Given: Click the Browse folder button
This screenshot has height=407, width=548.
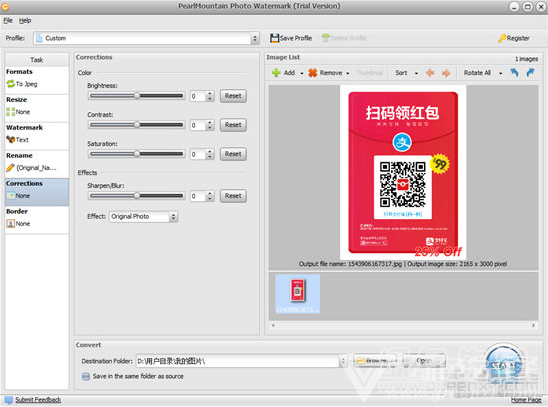Looking at the screenshot, I should [375, 361].
